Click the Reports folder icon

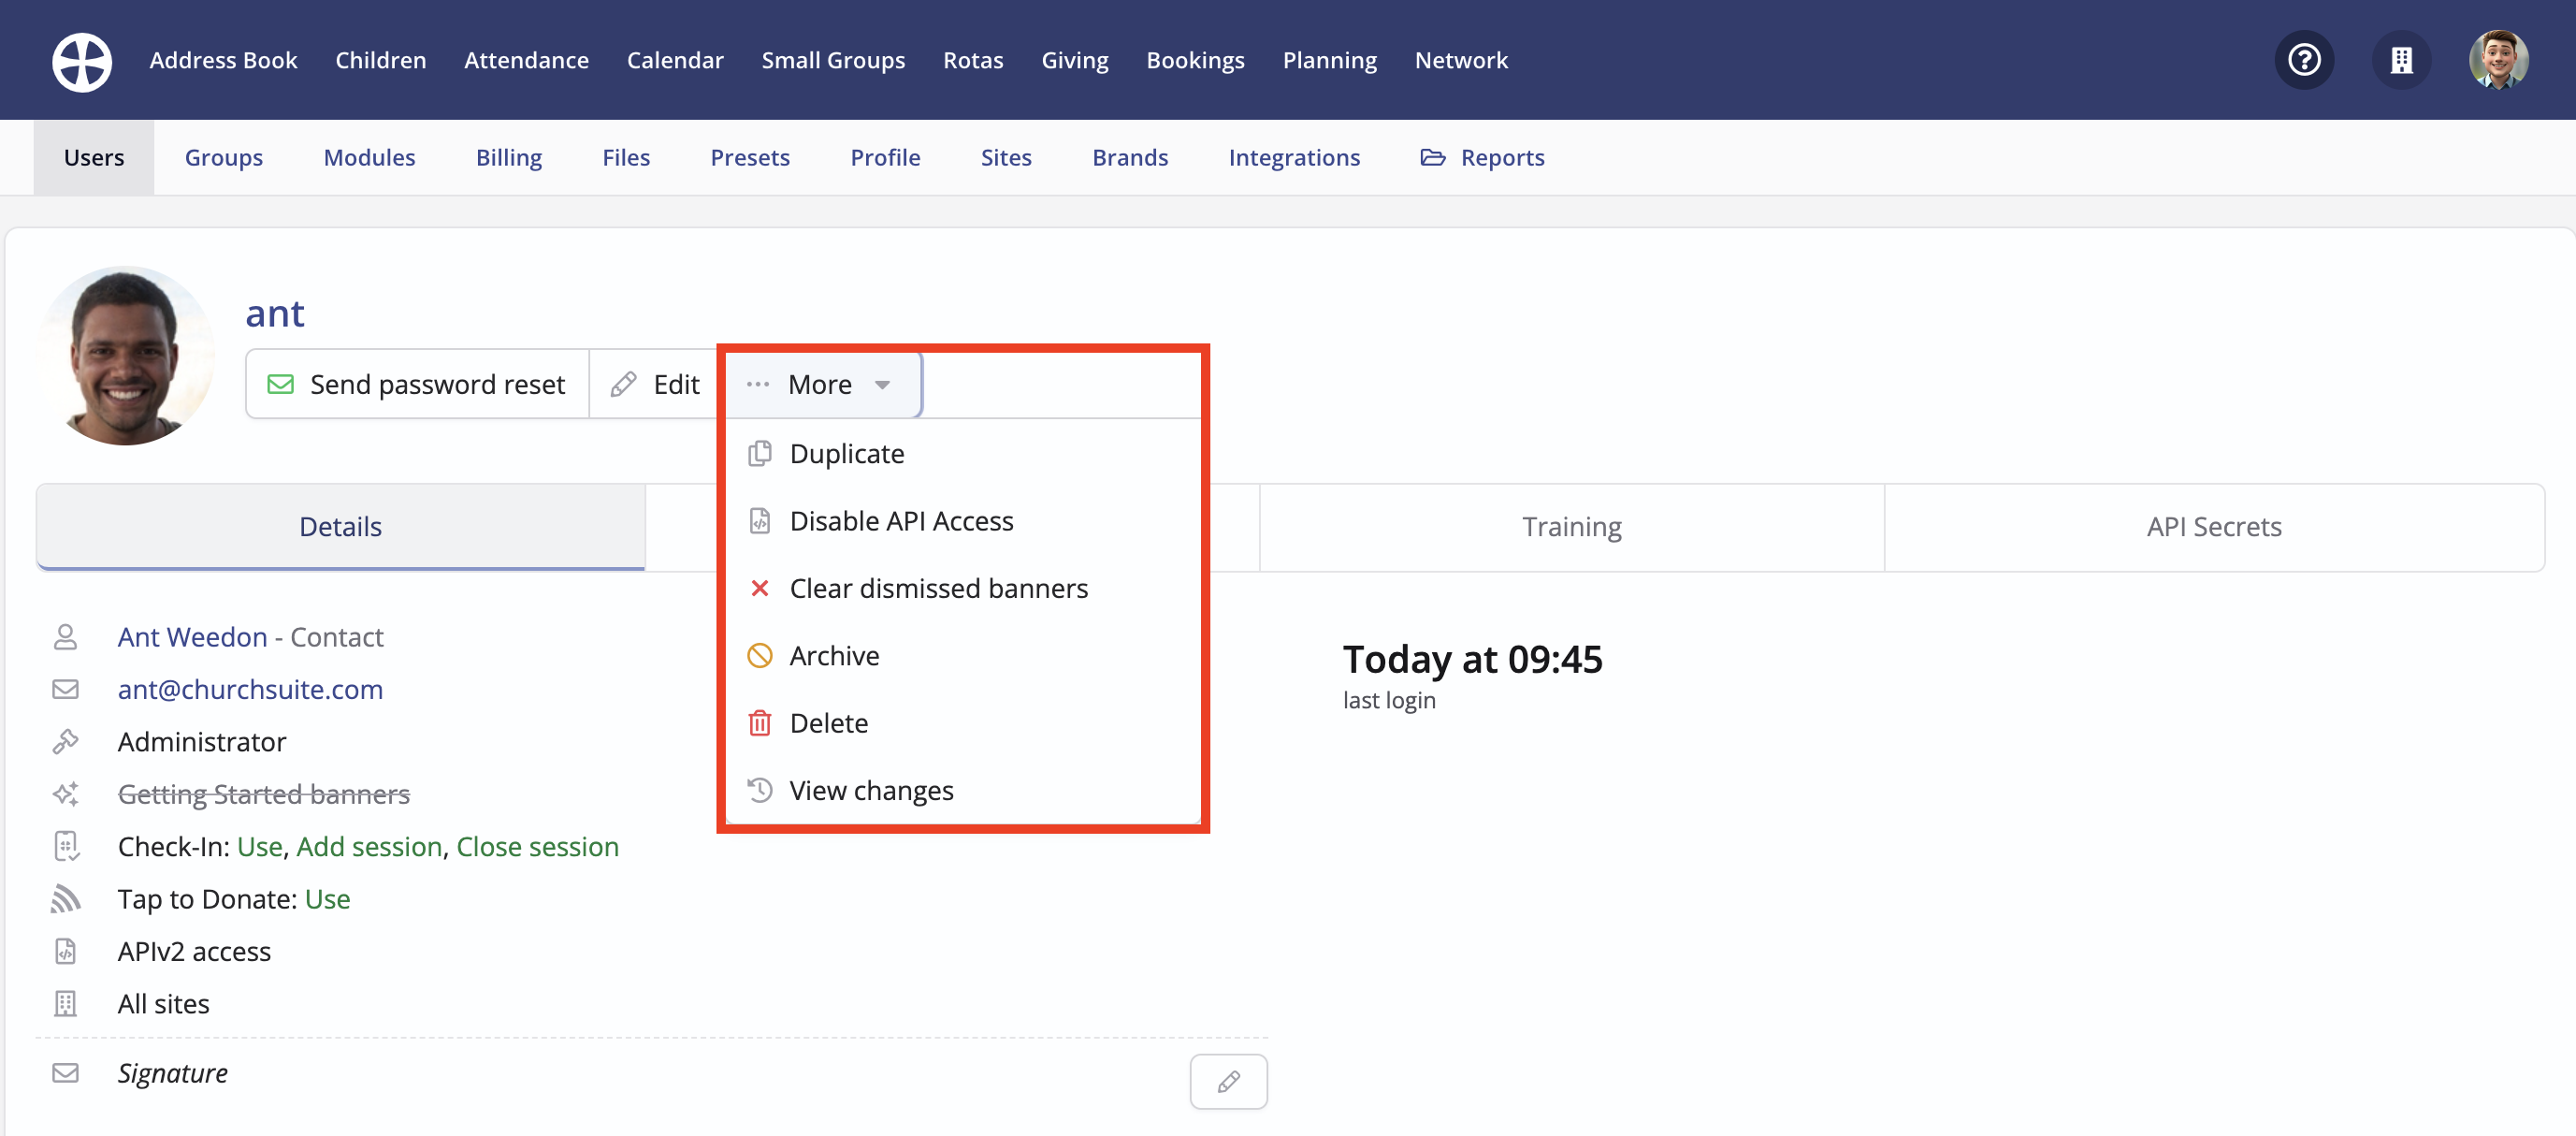(1432, 157)
